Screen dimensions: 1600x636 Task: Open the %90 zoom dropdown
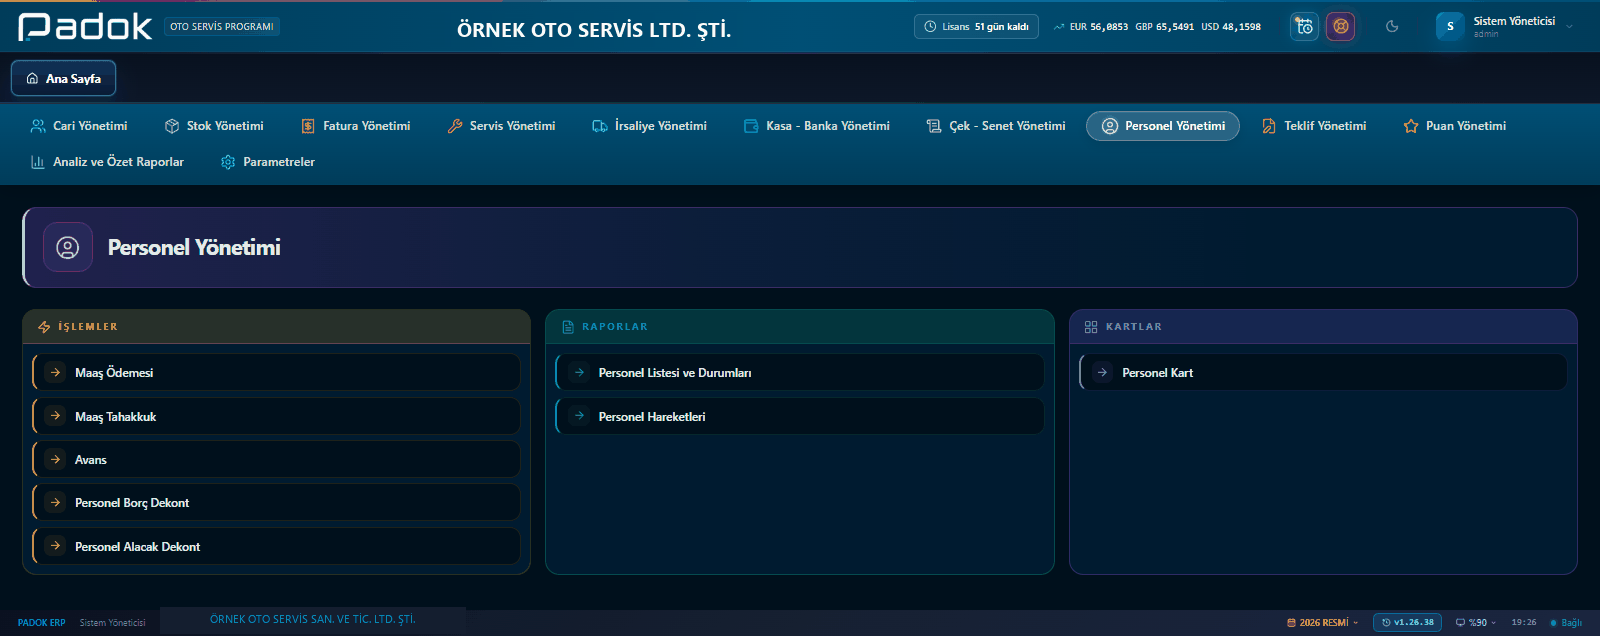[1476, 622]
